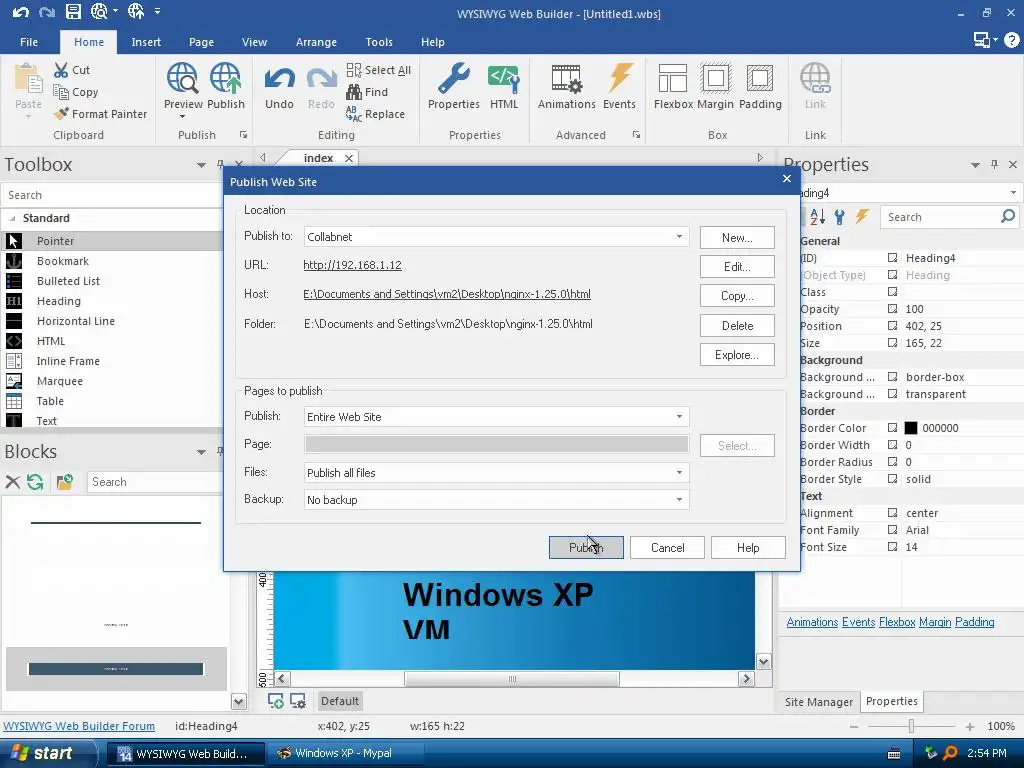Toggle the checkbox beside Border Width
The image size is (1024, 768).
pyautogui.click(x=893, y=445)
